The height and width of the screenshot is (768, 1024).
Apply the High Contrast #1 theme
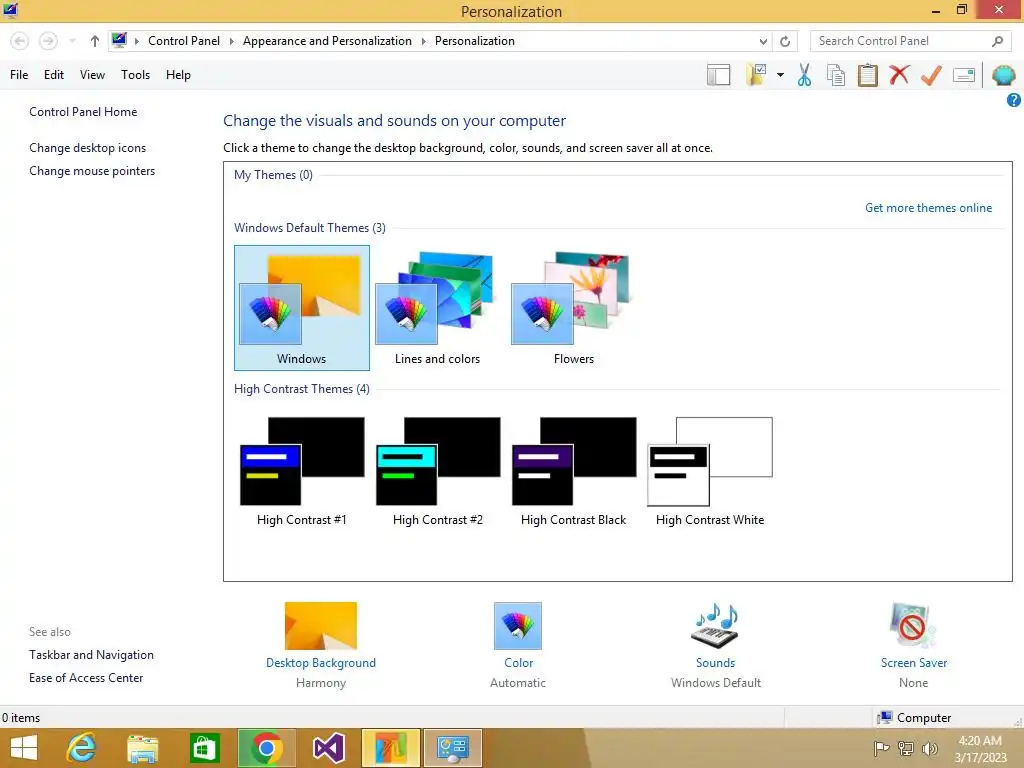tap(302, 472)
